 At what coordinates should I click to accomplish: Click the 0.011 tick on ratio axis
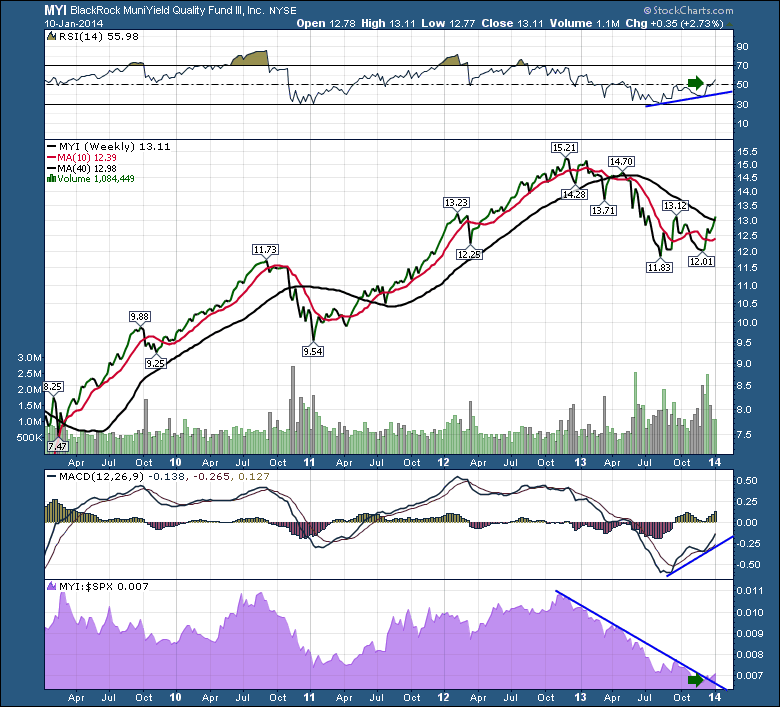(x=750, y=591)
